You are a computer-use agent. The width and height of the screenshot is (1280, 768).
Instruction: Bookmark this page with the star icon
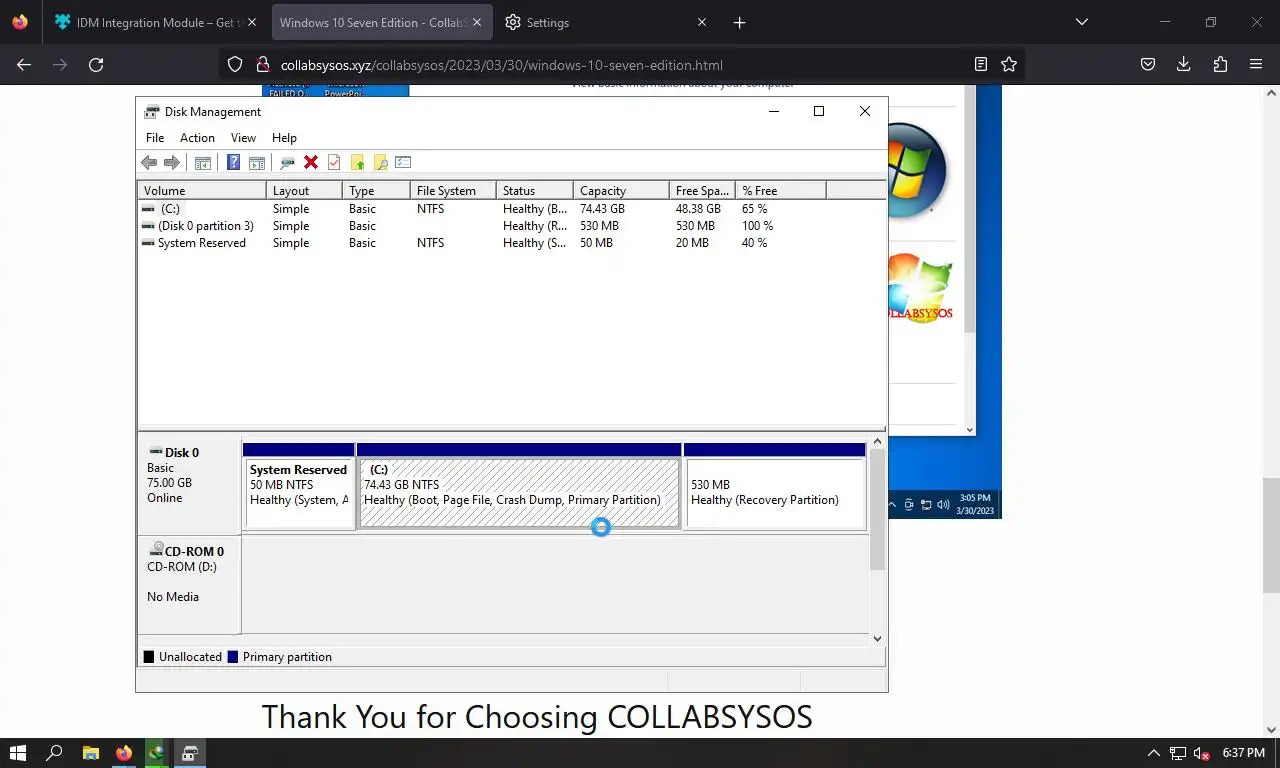[1009, 65]
